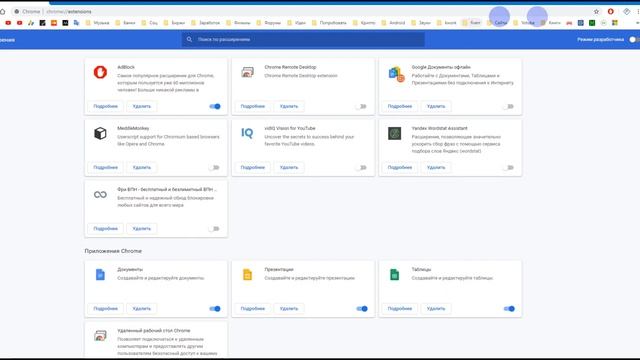Toggle Режим разработчика developer mode switch
640x360 pixels.
click(634, 40)
